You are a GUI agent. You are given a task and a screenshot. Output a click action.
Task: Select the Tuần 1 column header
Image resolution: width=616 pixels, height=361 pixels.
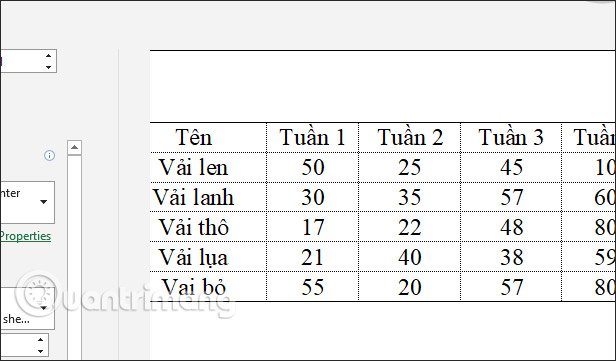tap(312, 137)
